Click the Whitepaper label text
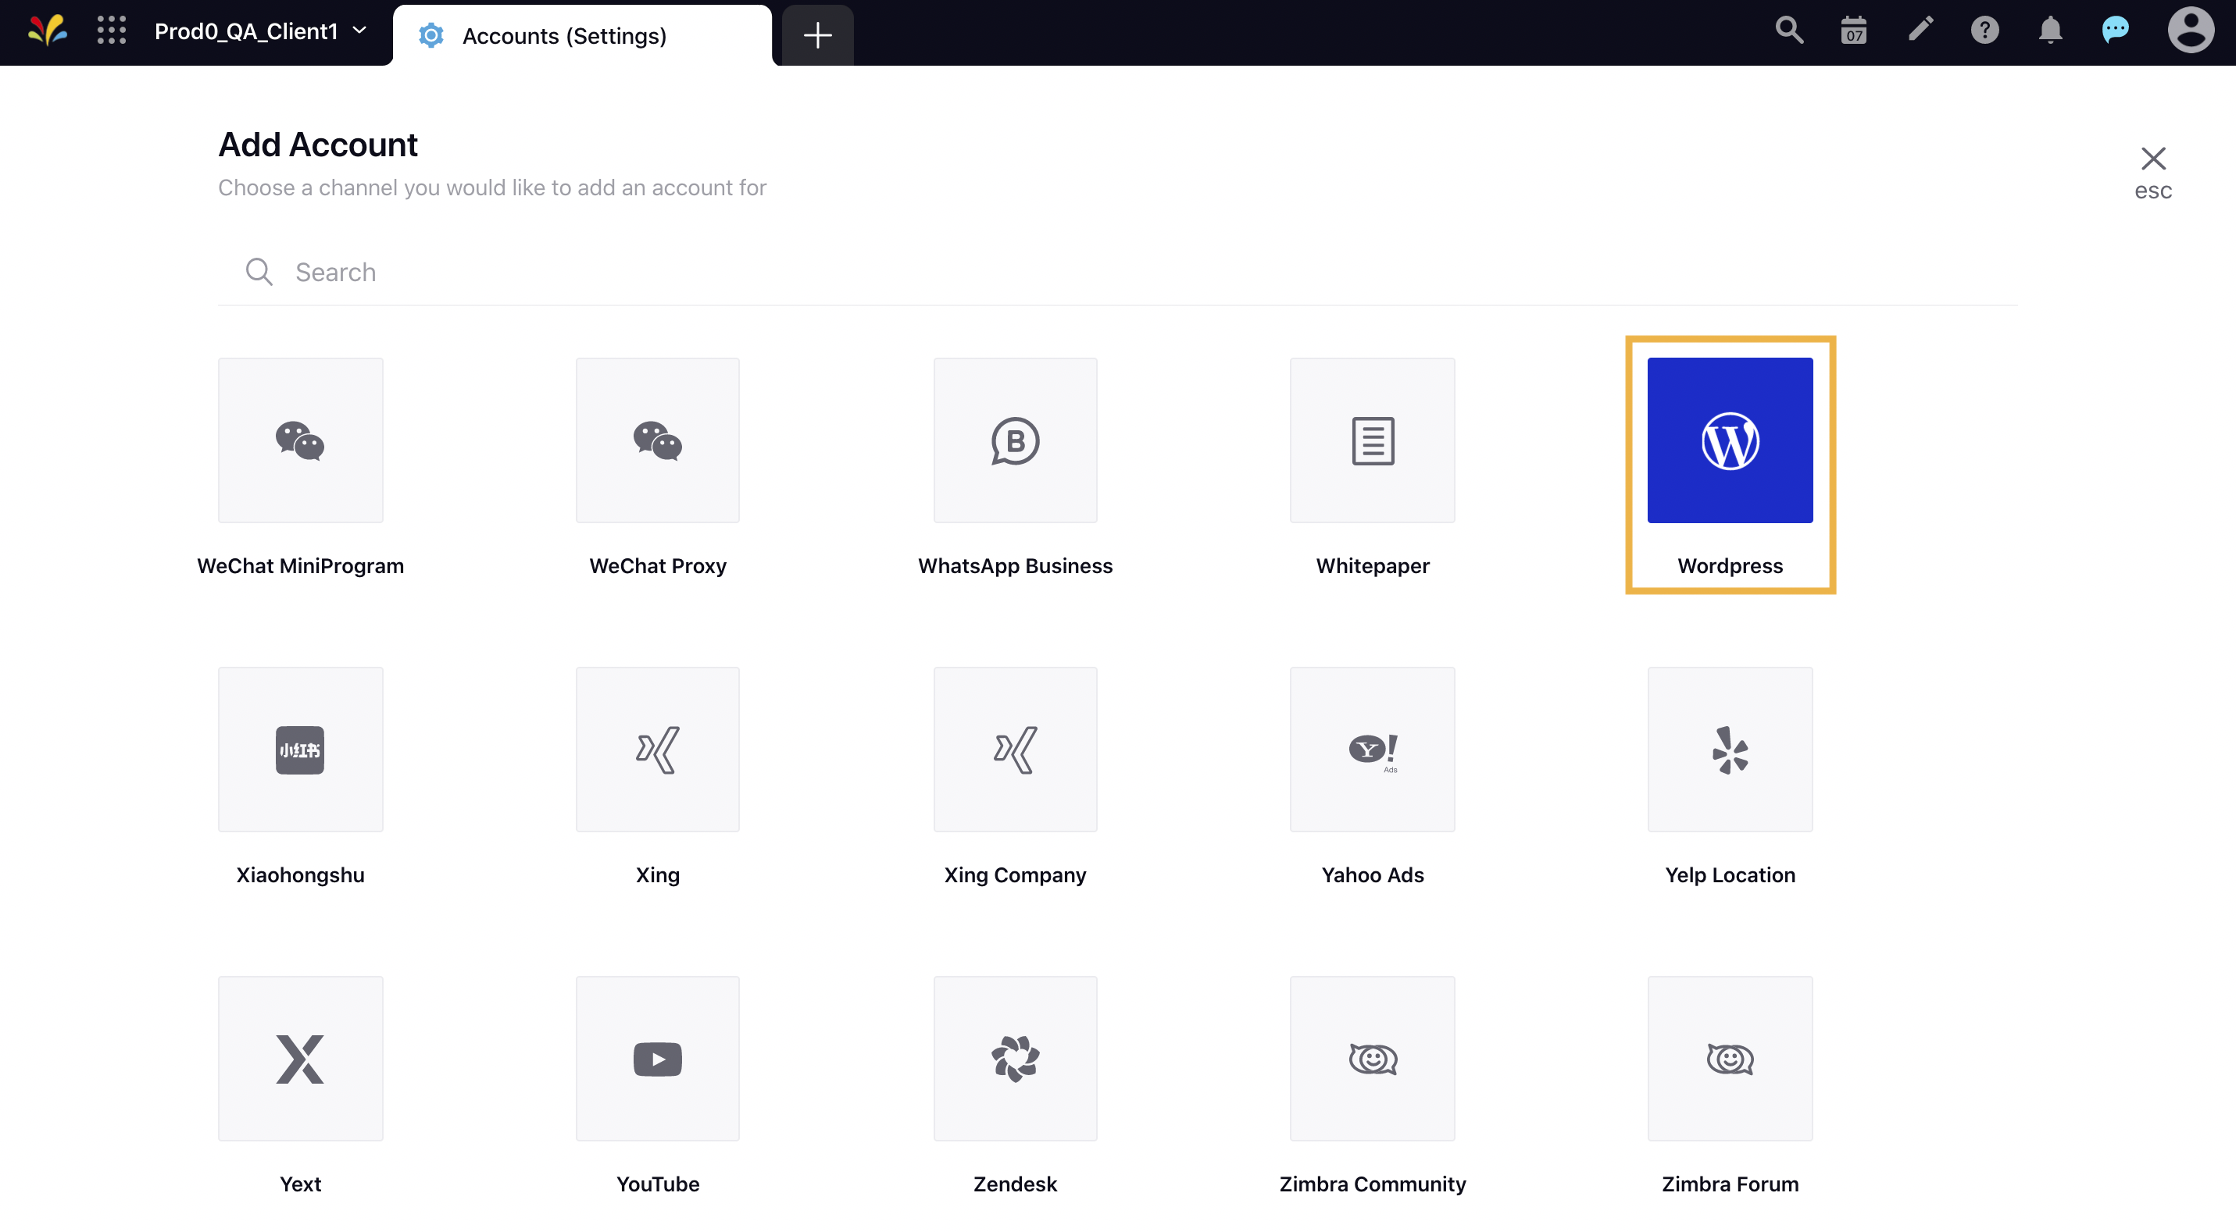Image resolution: width=2236 pixels, height=1232 pixels. click(x=1373, y=566)
